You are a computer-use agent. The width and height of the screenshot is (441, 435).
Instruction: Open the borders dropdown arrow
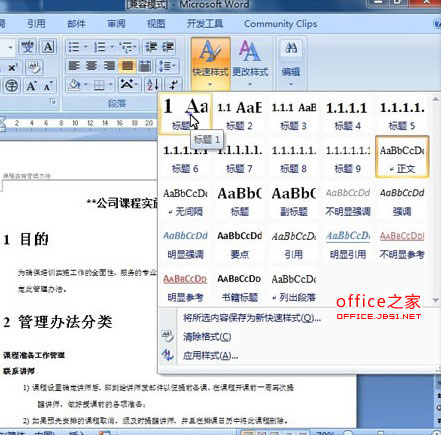pyautogui.click(x=111, y=85)
